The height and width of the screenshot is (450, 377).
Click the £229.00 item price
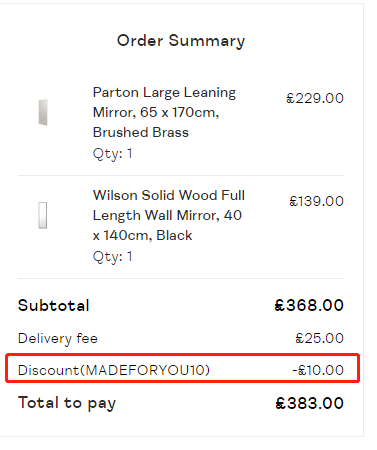tap(315, 98)
